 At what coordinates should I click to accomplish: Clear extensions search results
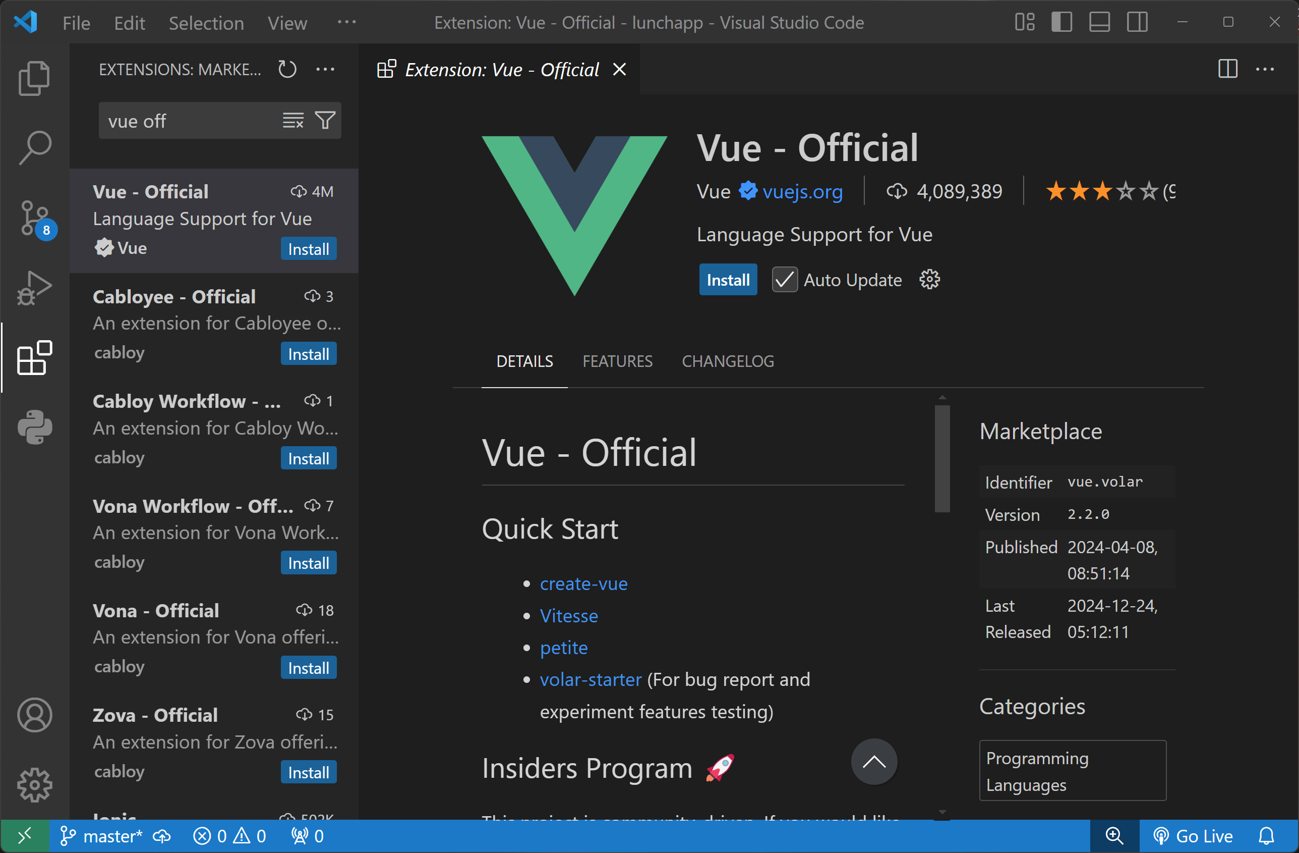click(293, 121)
